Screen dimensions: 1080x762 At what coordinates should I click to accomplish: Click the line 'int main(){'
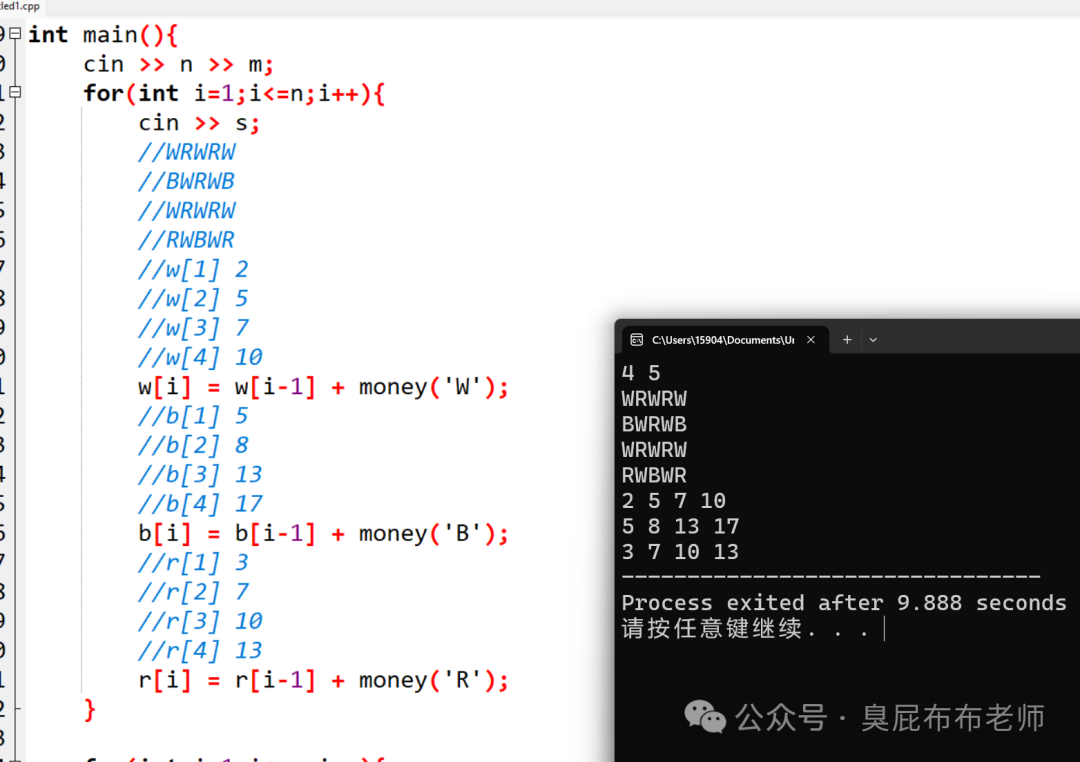[x=103, y=34]
